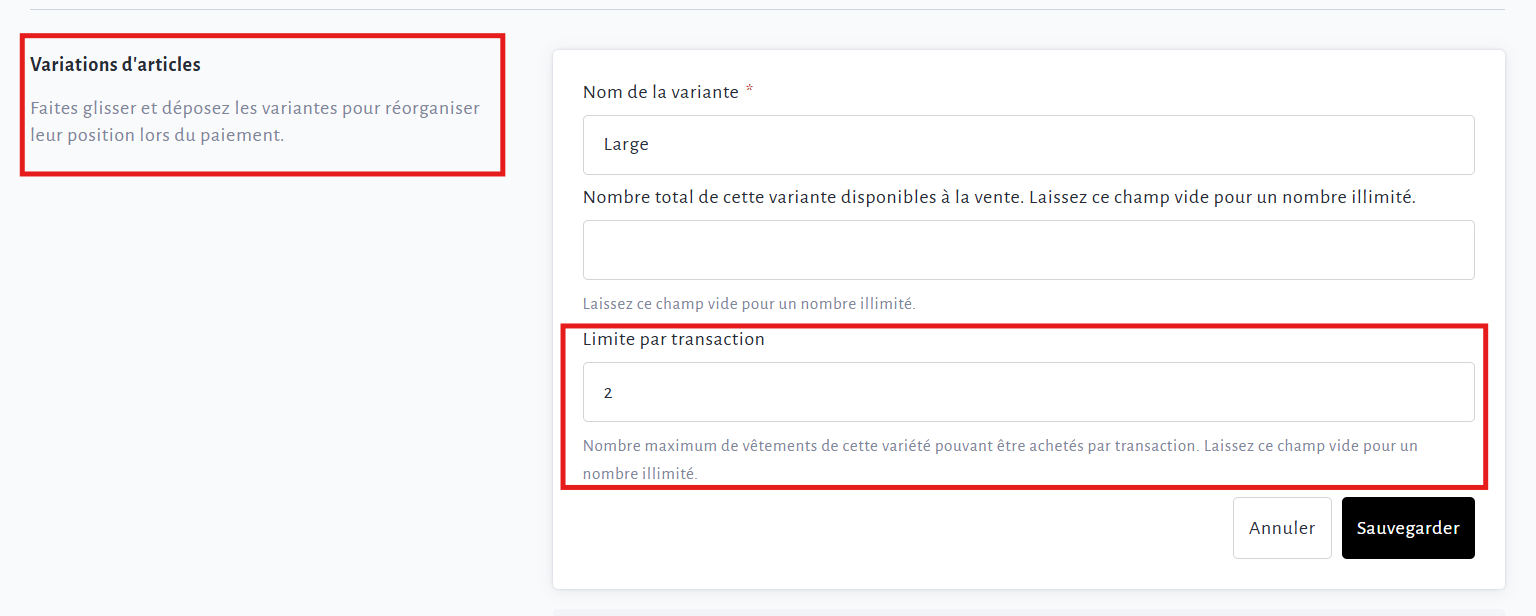
Task: Click the partially visible card below form
Action: pyautogui.click(x=1028, y=611)
